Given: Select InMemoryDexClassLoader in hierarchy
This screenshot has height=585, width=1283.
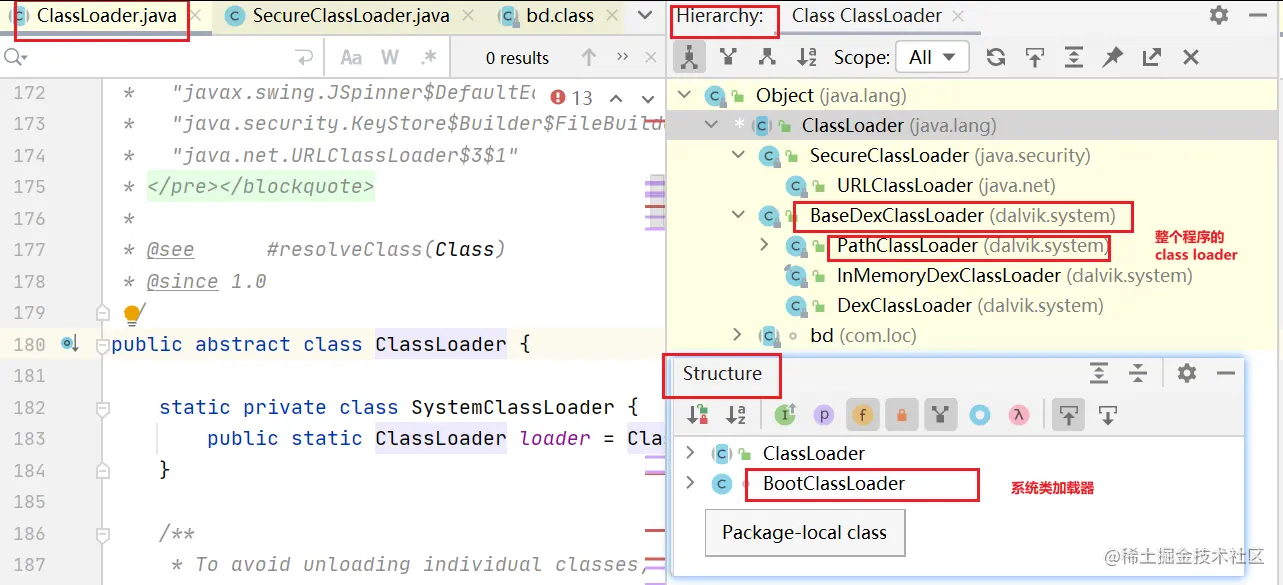Looking at the screenshot, I should (1015, 275).
